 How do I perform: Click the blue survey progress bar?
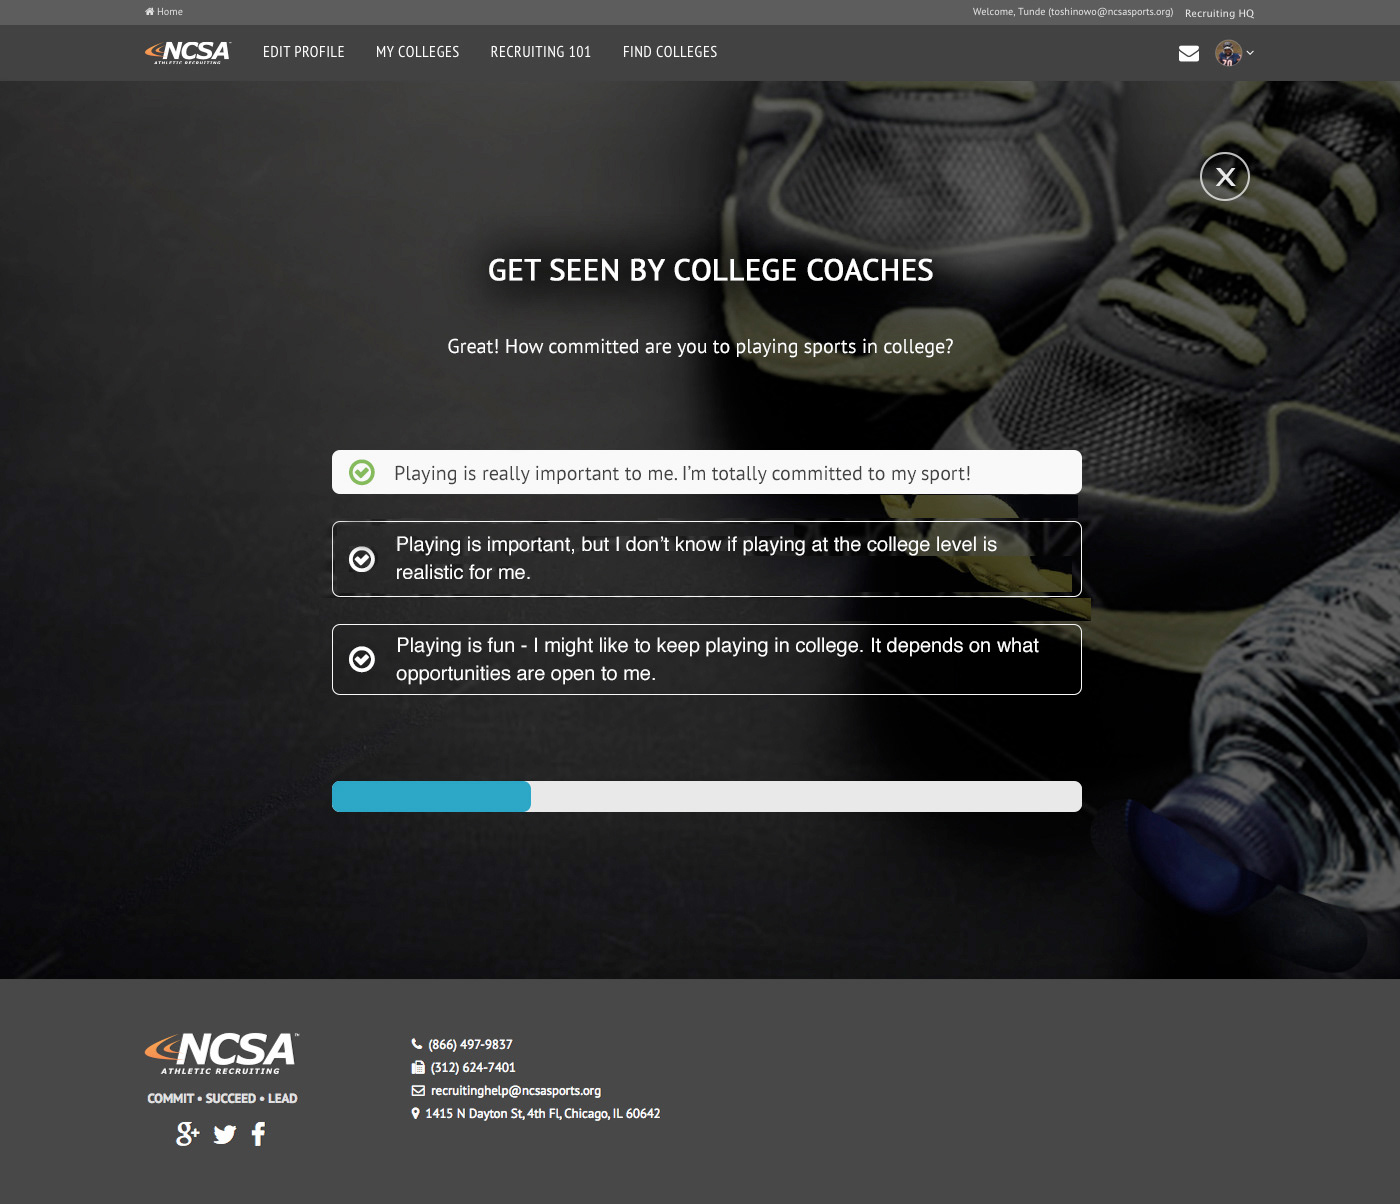coord(431,797)
